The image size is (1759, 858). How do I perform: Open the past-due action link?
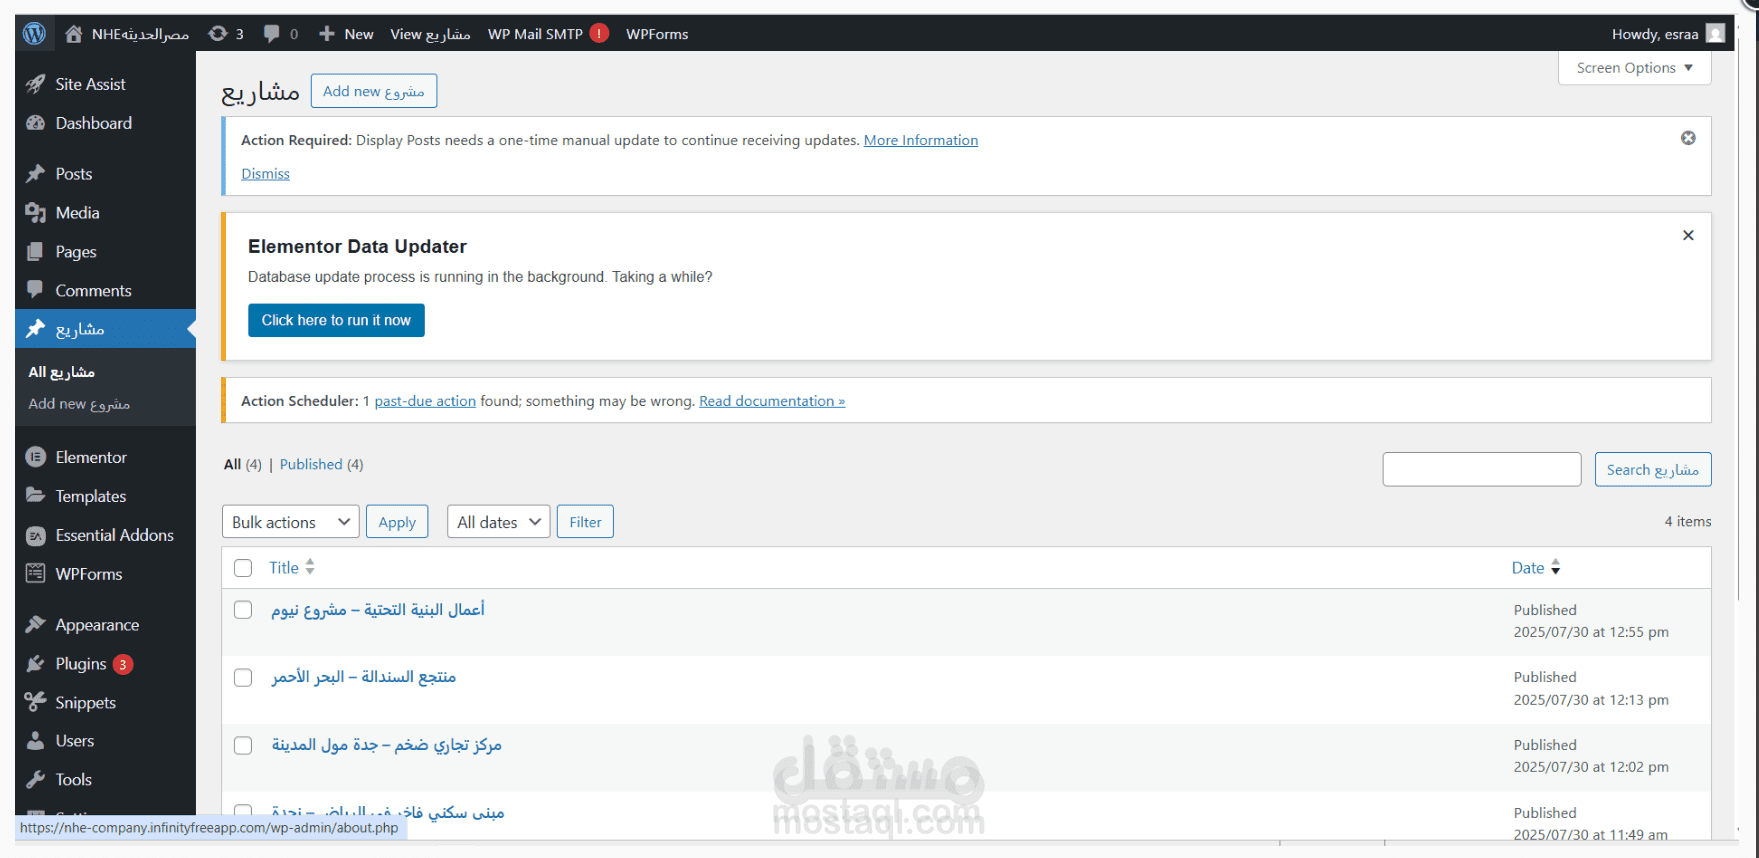[x=425, y=401]
